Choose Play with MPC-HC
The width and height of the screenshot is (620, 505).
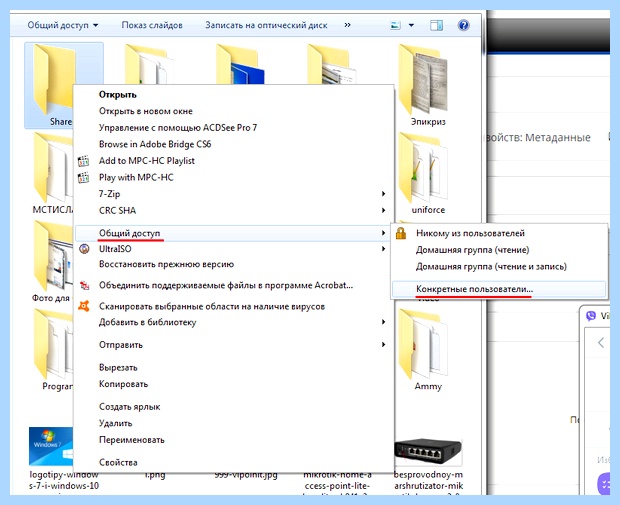[136, 178]
